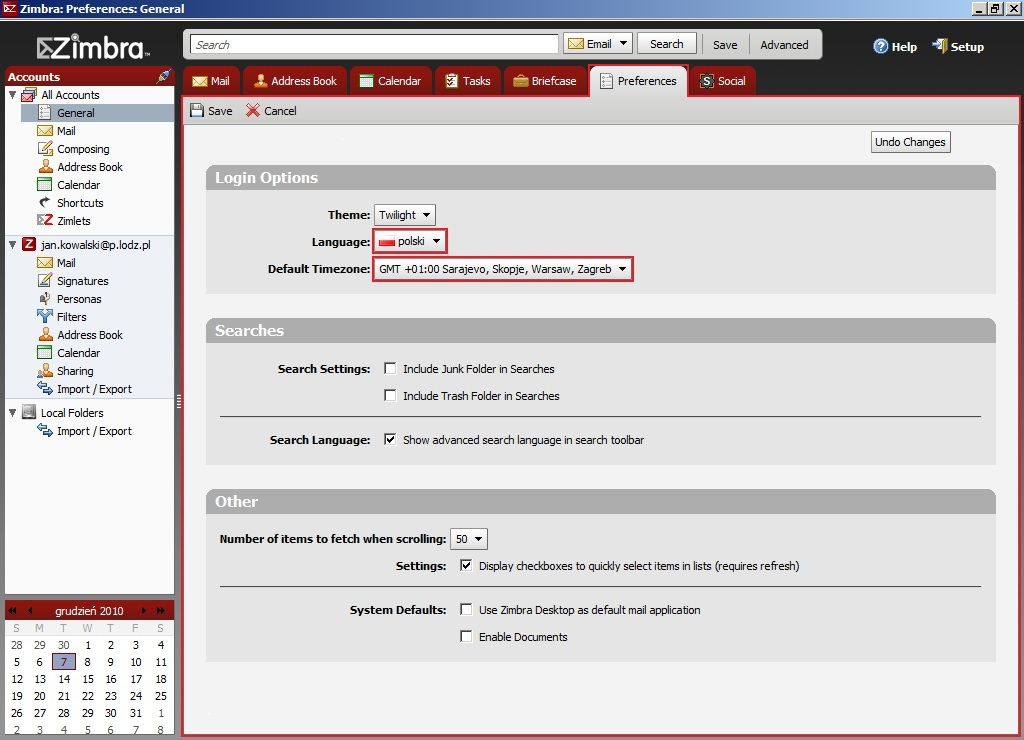Open the Theme dropdown showing Twilight
Viewport: 1024px width, 740px height.
pyautogui.click(x=405, y=215)
